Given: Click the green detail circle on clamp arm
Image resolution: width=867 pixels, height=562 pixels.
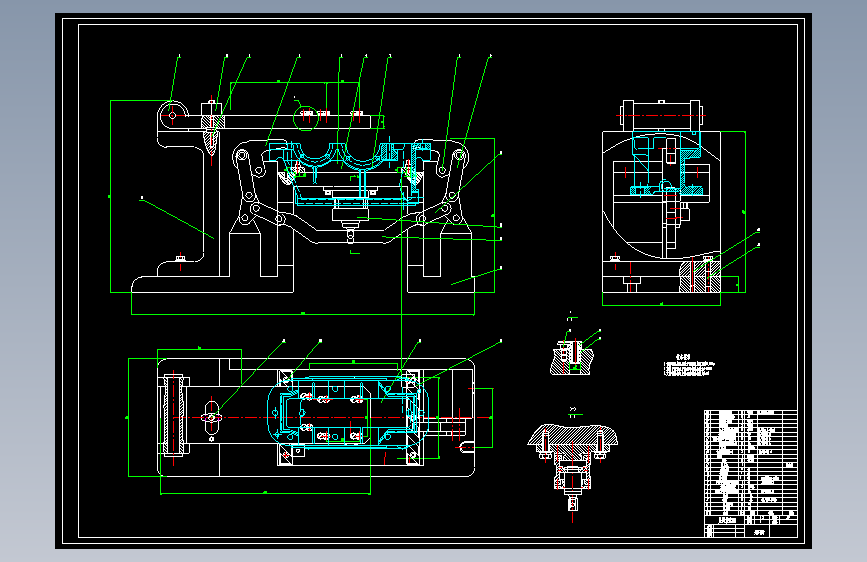Looking at the screenshot, I should 305,118.
